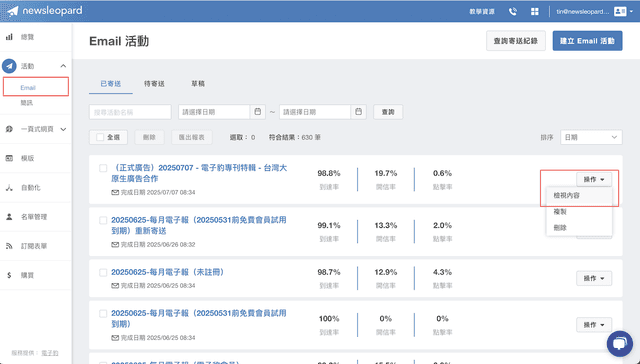
Task: Click the newsleopard paper plane logo
Action: [13, 11]
